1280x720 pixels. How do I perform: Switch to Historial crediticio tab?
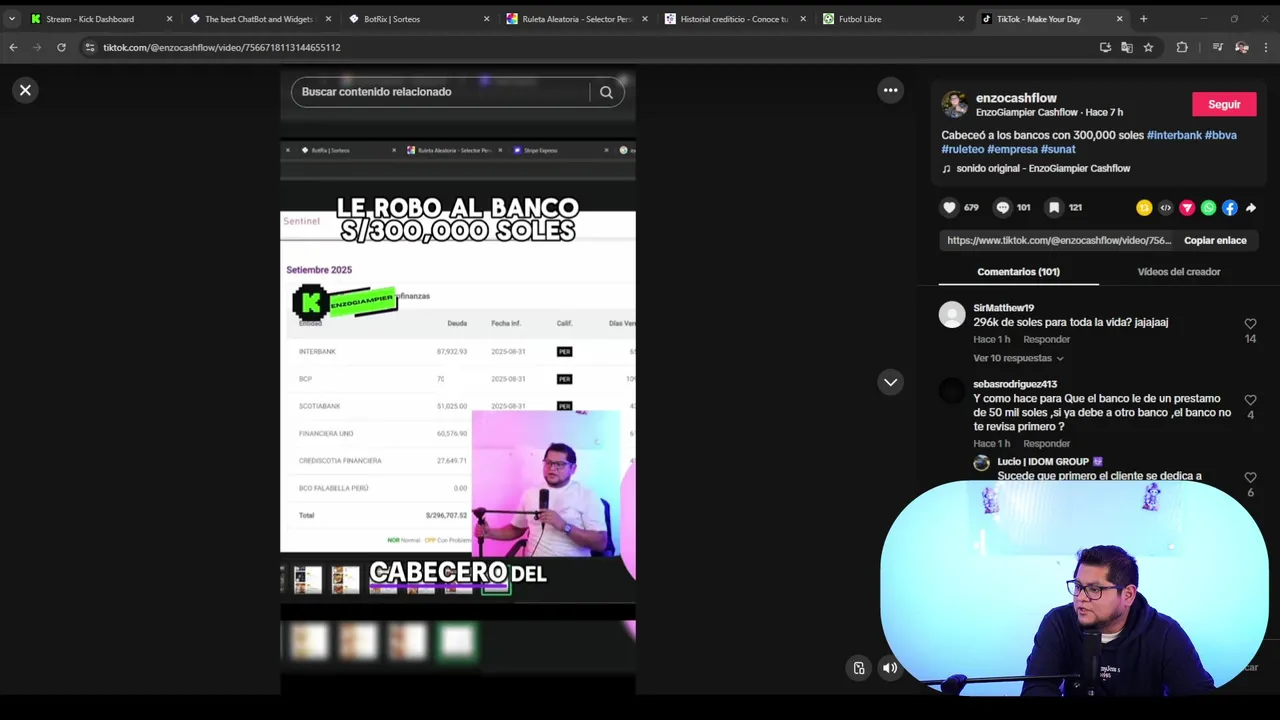click(734, 19)
